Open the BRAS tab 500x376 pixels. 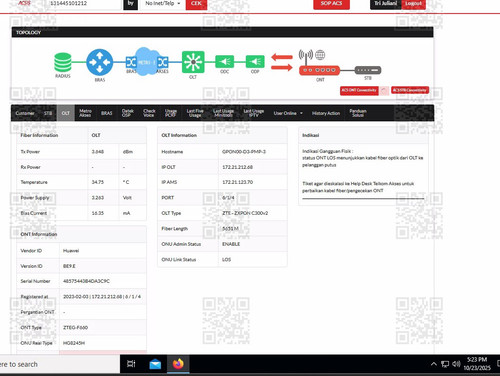point(107,113)
